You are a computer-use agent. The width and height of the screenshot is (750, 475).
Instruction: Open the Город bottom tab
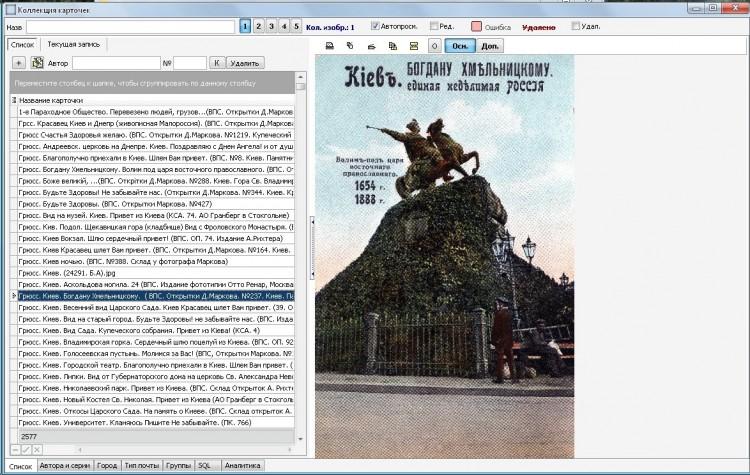pyautogui.click(x=107, y=465)
